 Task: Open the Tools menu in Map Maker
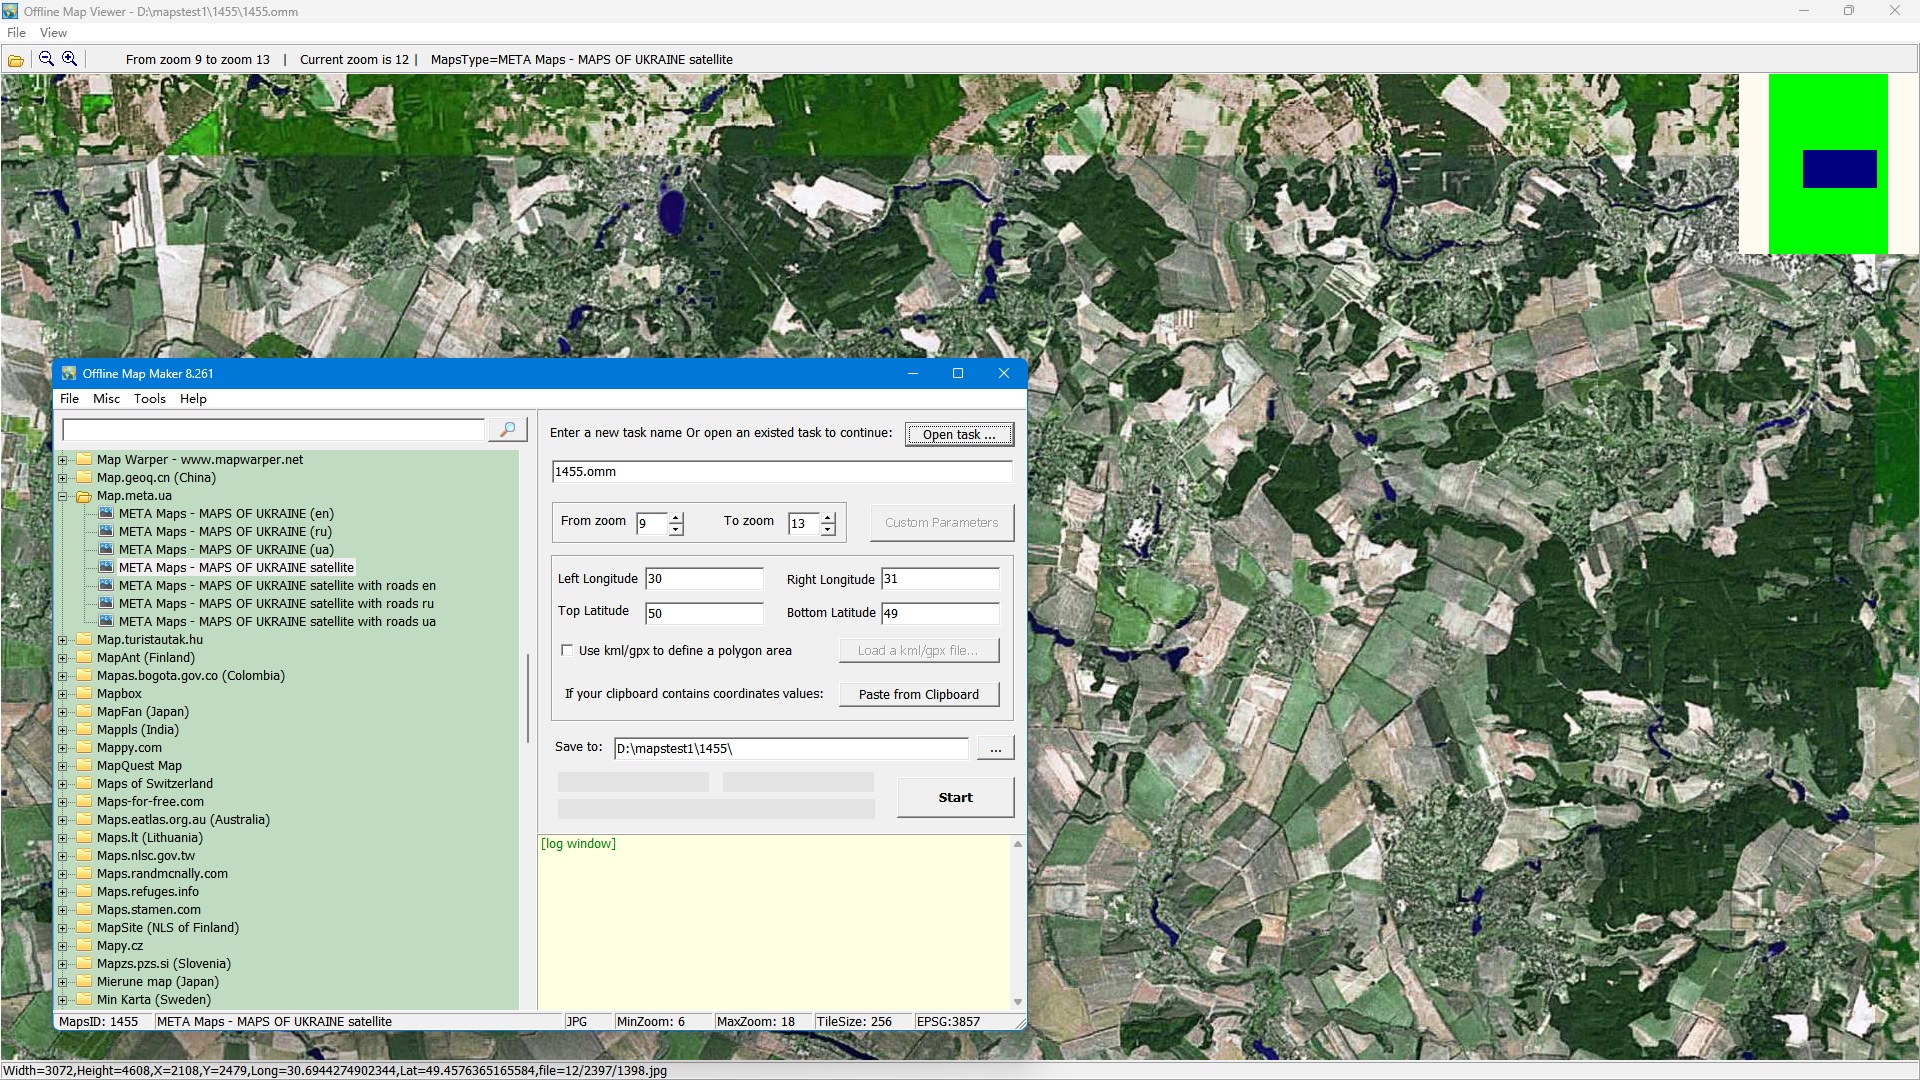point(149,399)
